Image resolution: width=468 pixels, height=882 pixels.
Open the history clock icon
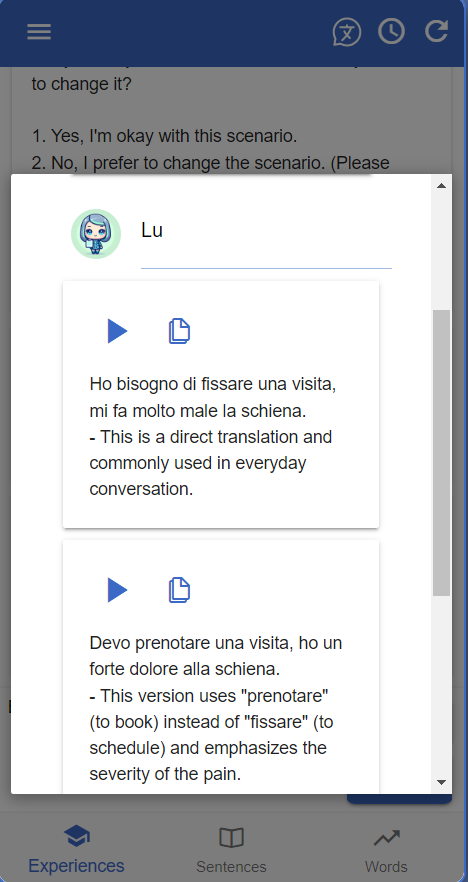[x=392, y=32]
